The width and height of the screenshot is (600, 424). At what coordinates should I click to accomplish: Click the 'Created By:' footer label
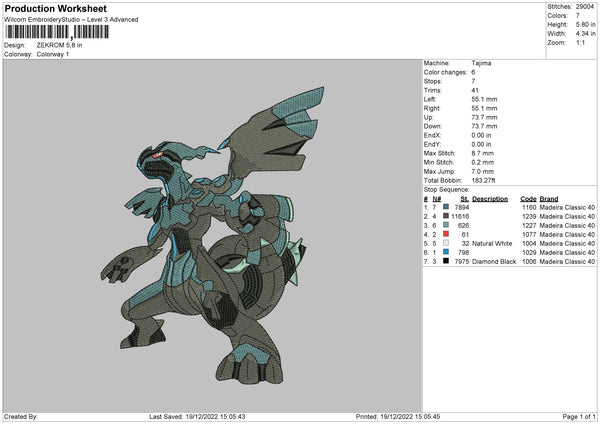[21, 416]
